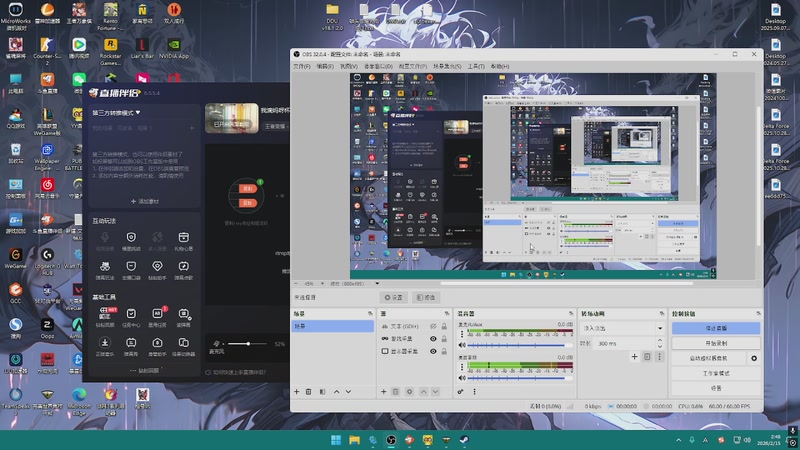This screenshot has height=450, width=800.
Task: Pop out the Controls dock panel
Action: (x=758, y=313)
